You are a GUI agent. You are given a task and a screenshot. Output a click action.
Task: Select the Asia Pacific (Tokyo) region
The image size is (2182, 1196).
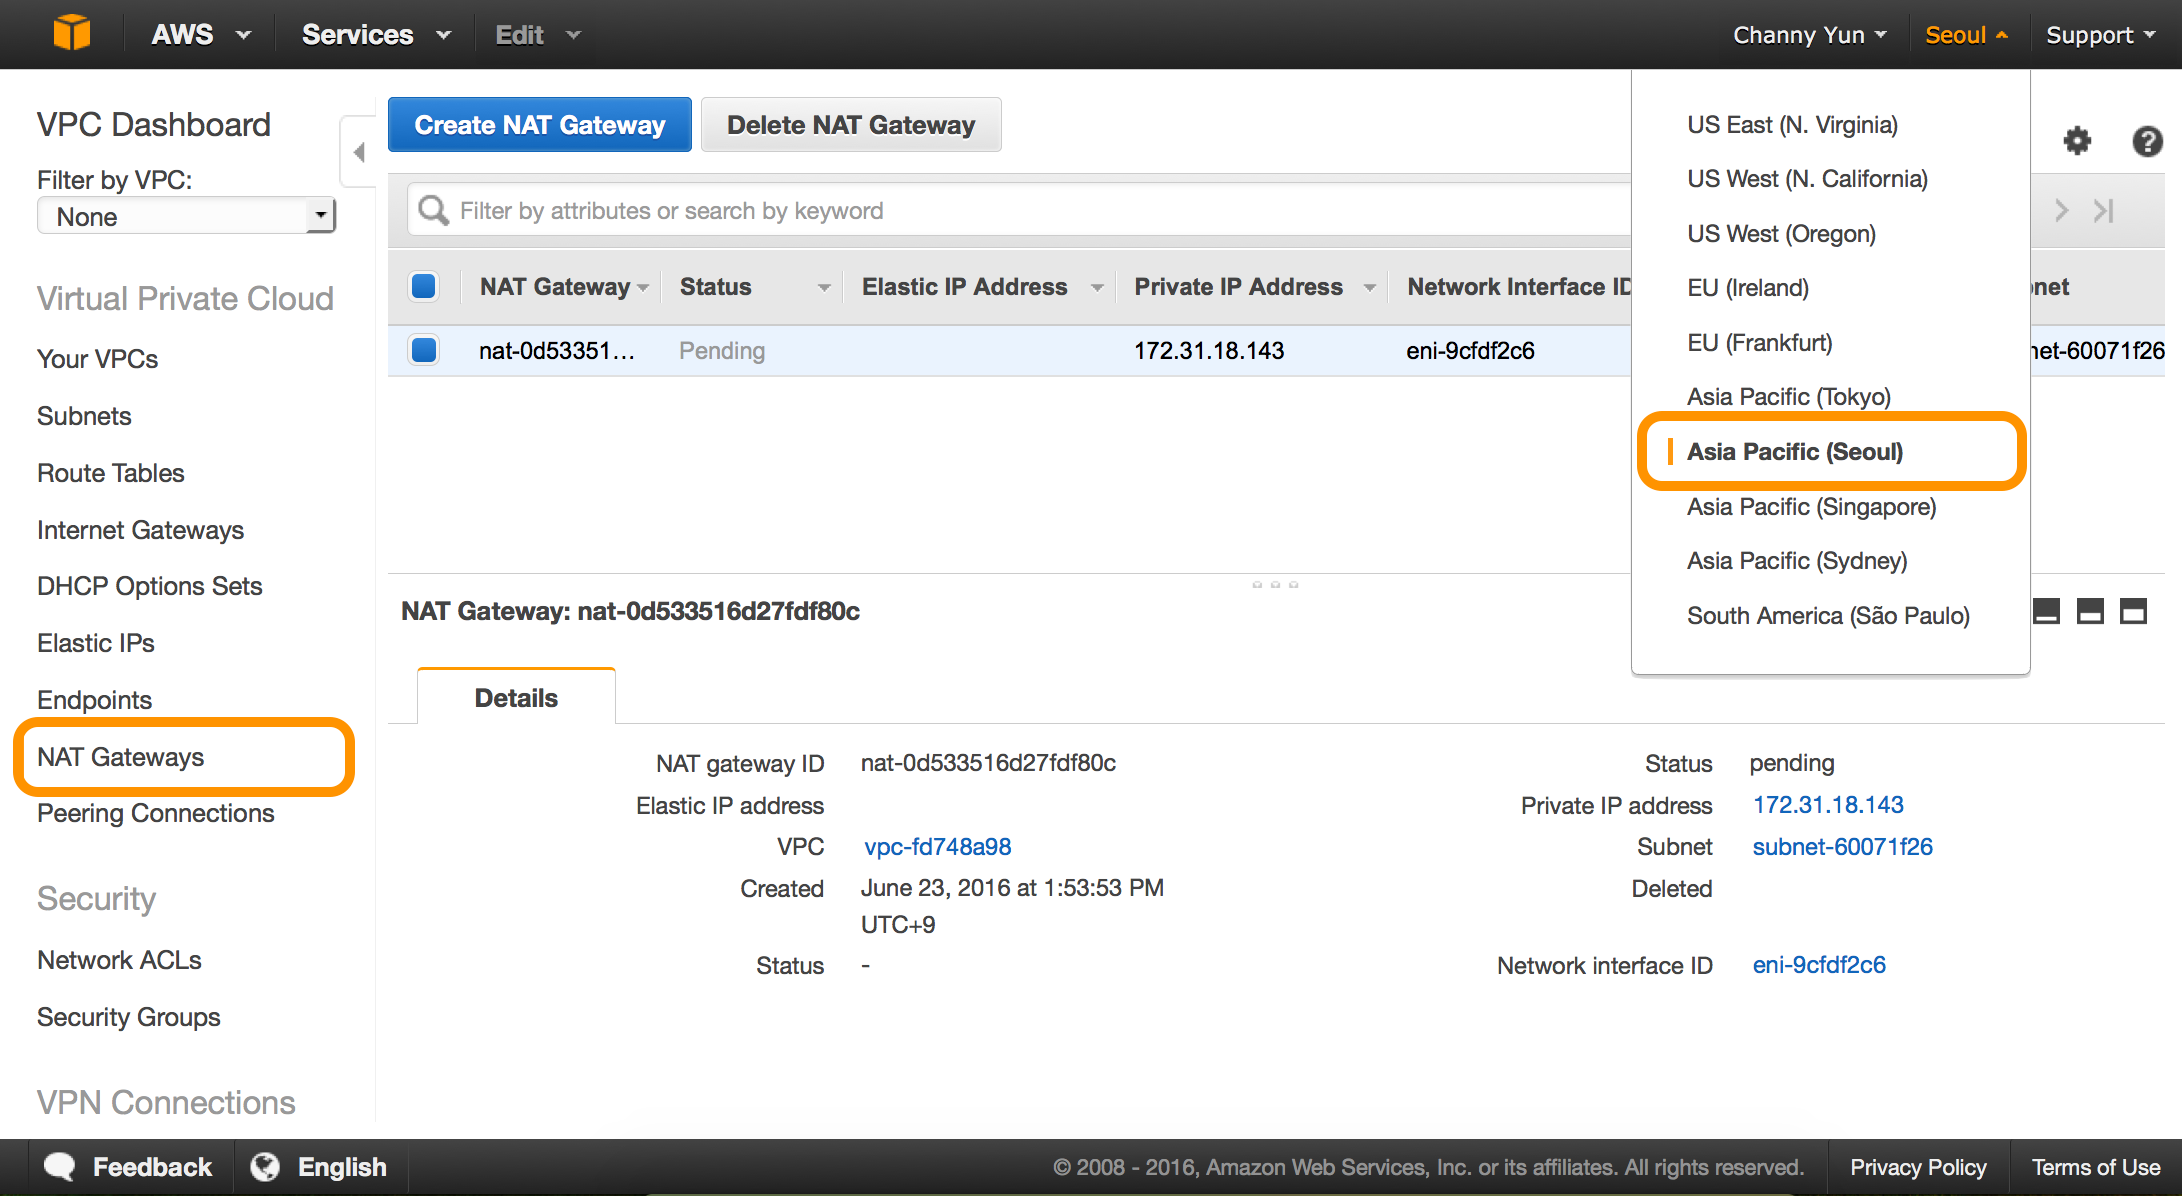(1788, 397)
